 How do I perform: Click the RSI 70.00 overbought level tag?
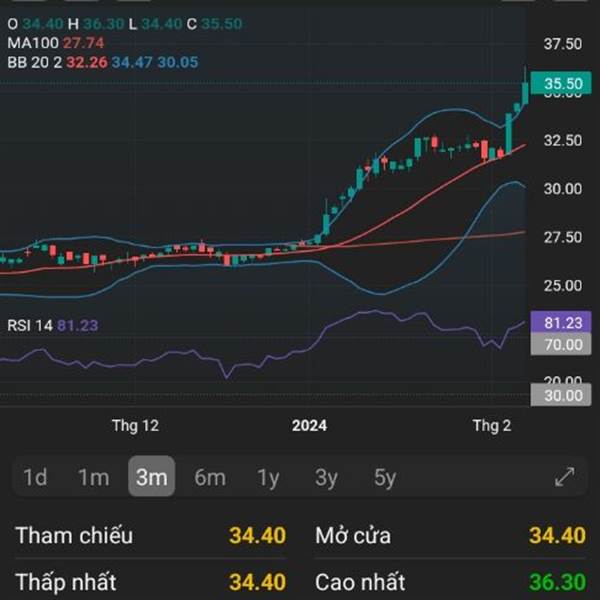point(561,344)
